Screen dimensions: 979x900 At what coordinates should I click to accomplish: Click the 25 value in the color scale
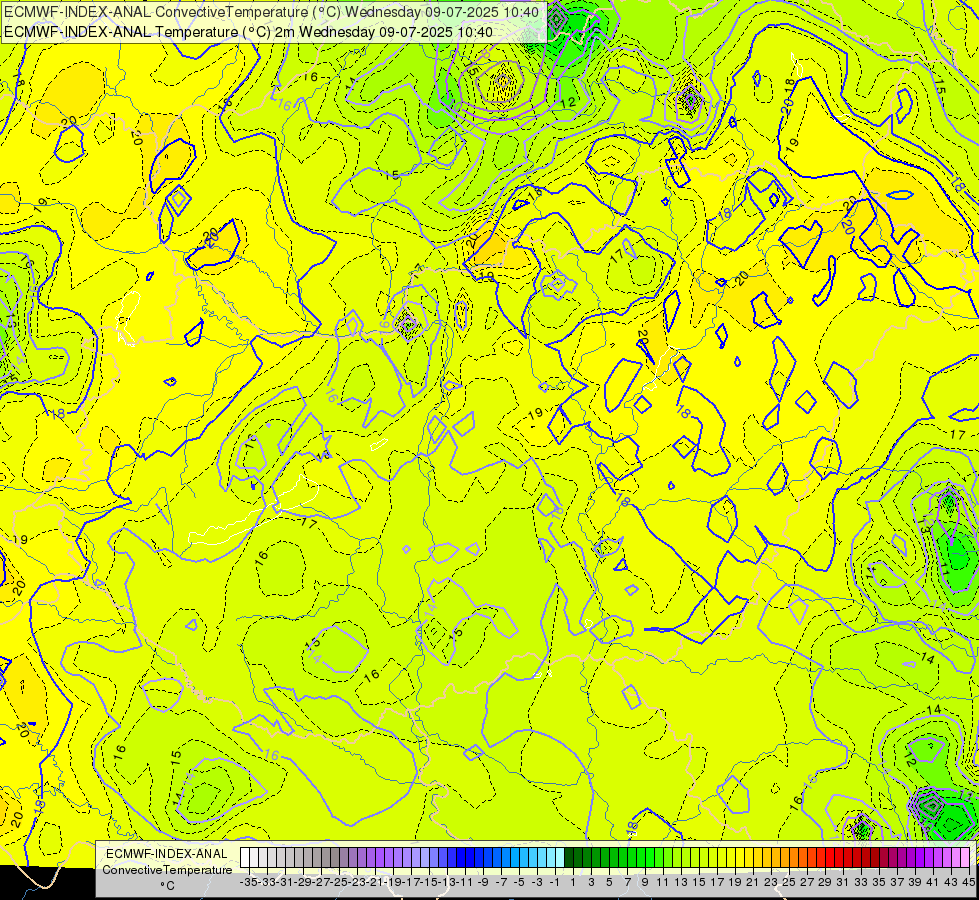(x=789, y=882)
